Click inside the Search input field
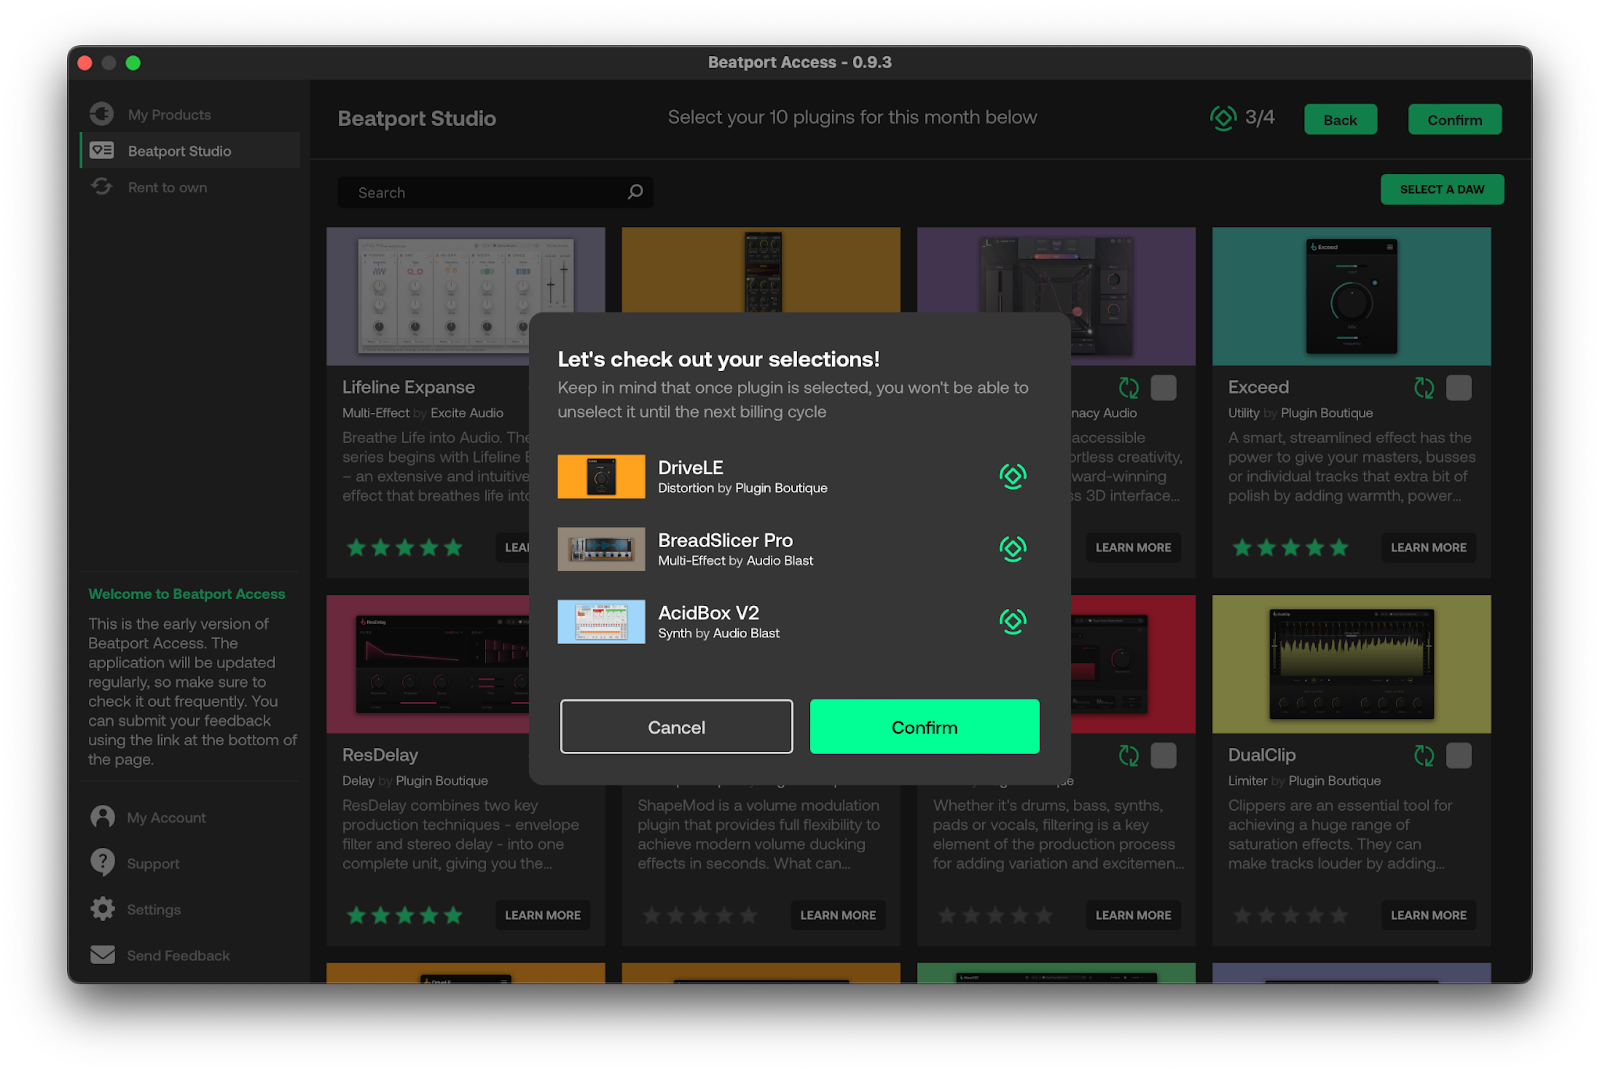Image resolution: width=1600 pixels, height=1073 pixels. [x=480, y=192]
